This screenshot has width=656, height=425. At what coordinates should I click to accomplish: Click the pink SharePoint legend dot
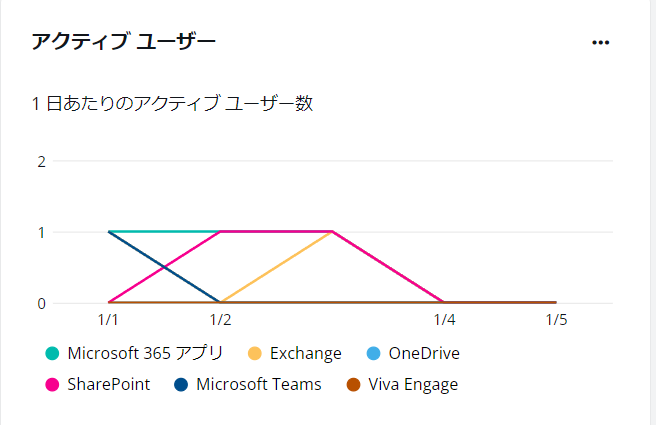[x=52, y=384]
